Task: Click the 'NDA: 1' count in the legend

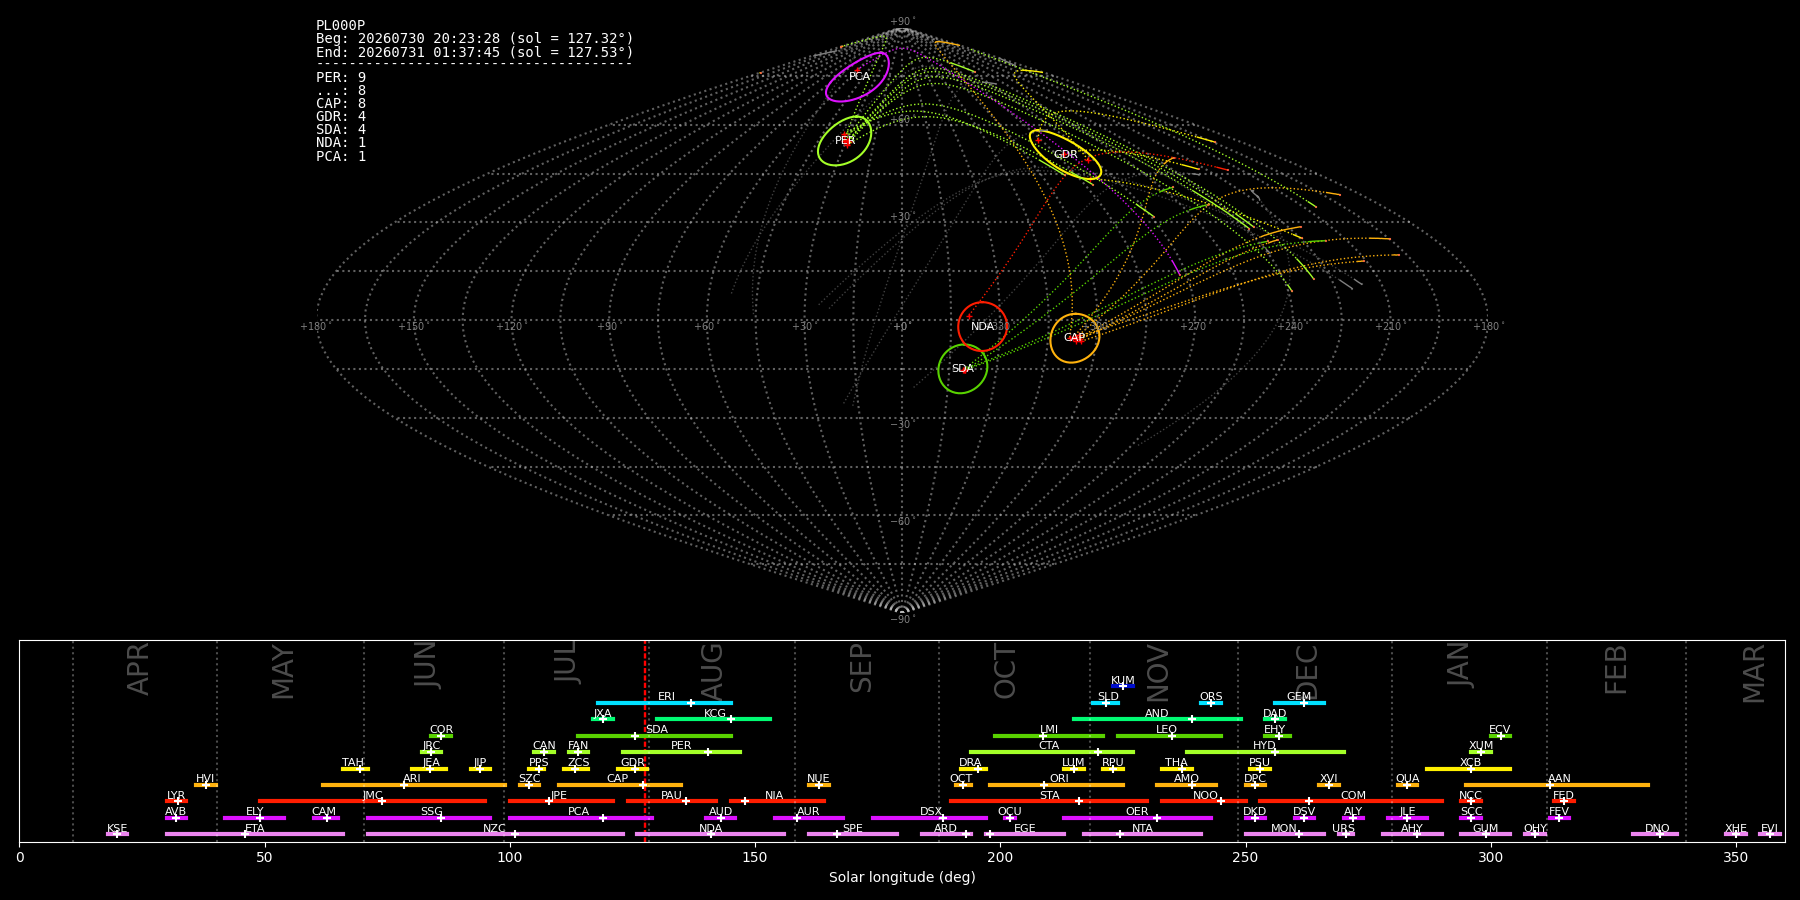Action: (x=341, y=143)
